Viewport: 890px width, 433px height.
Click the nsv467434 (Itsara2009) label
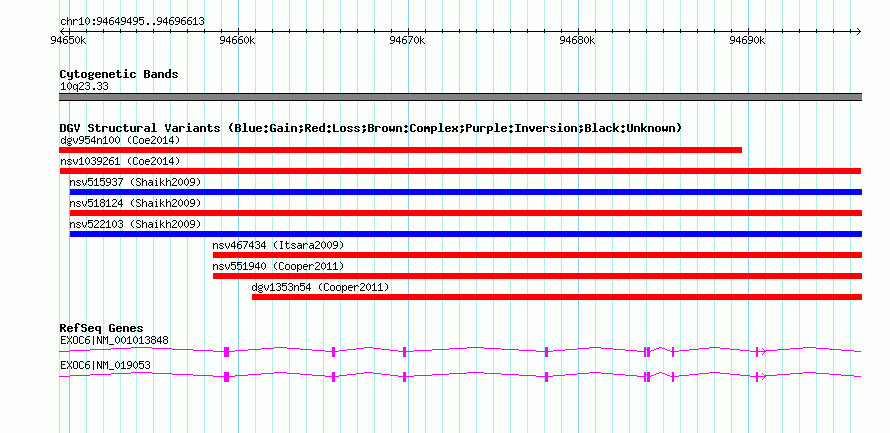click(278, 245)
